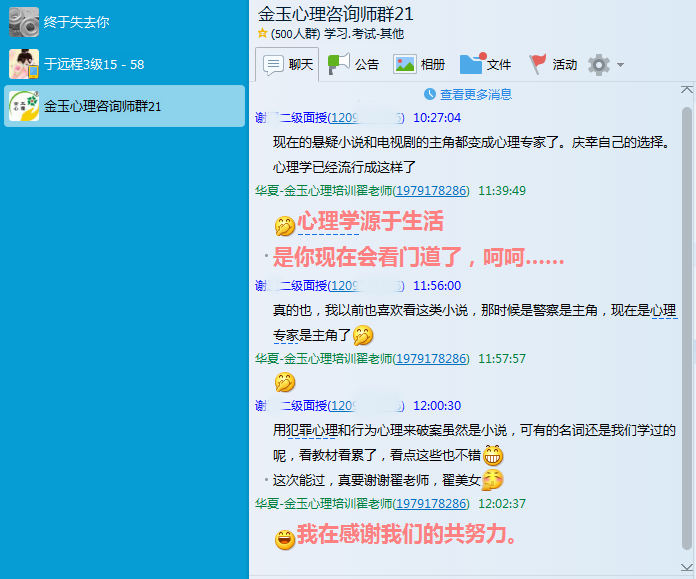Click the cartoon avatar of 于远程3级15

click(24, 64)
